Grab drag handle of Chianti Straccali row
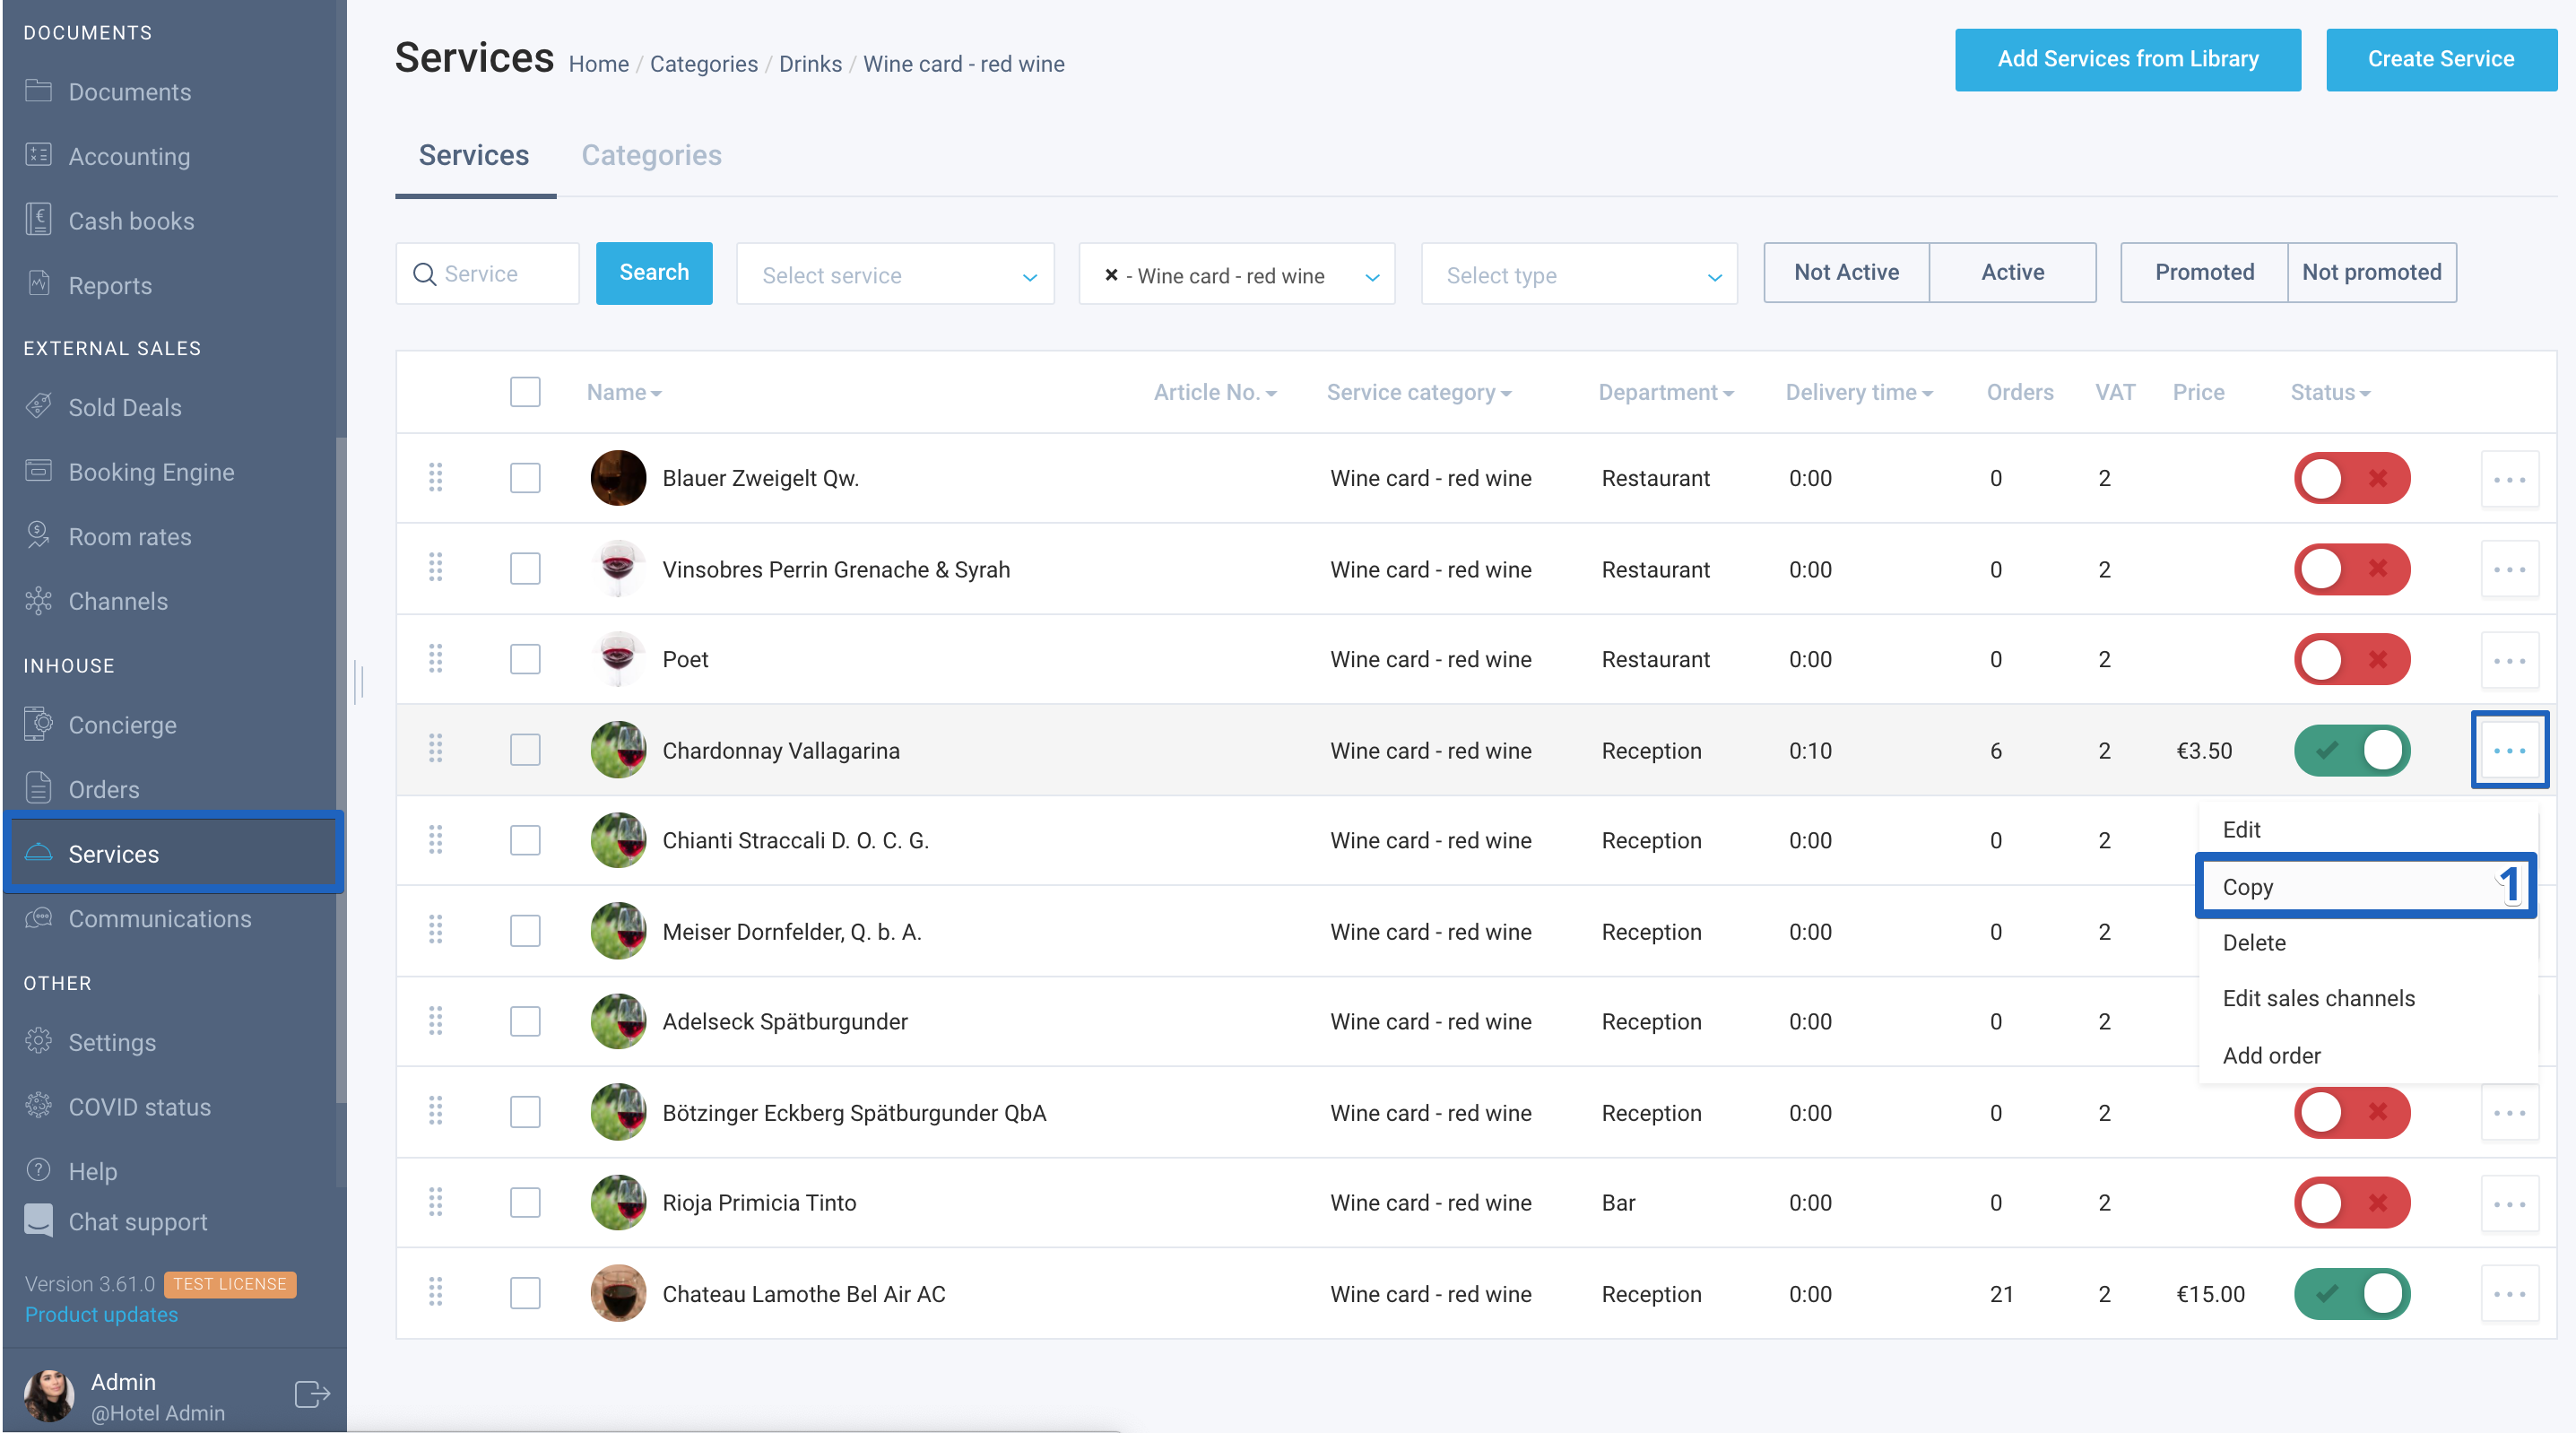This screenshot has height=1433, width=2576. [435, 840]
